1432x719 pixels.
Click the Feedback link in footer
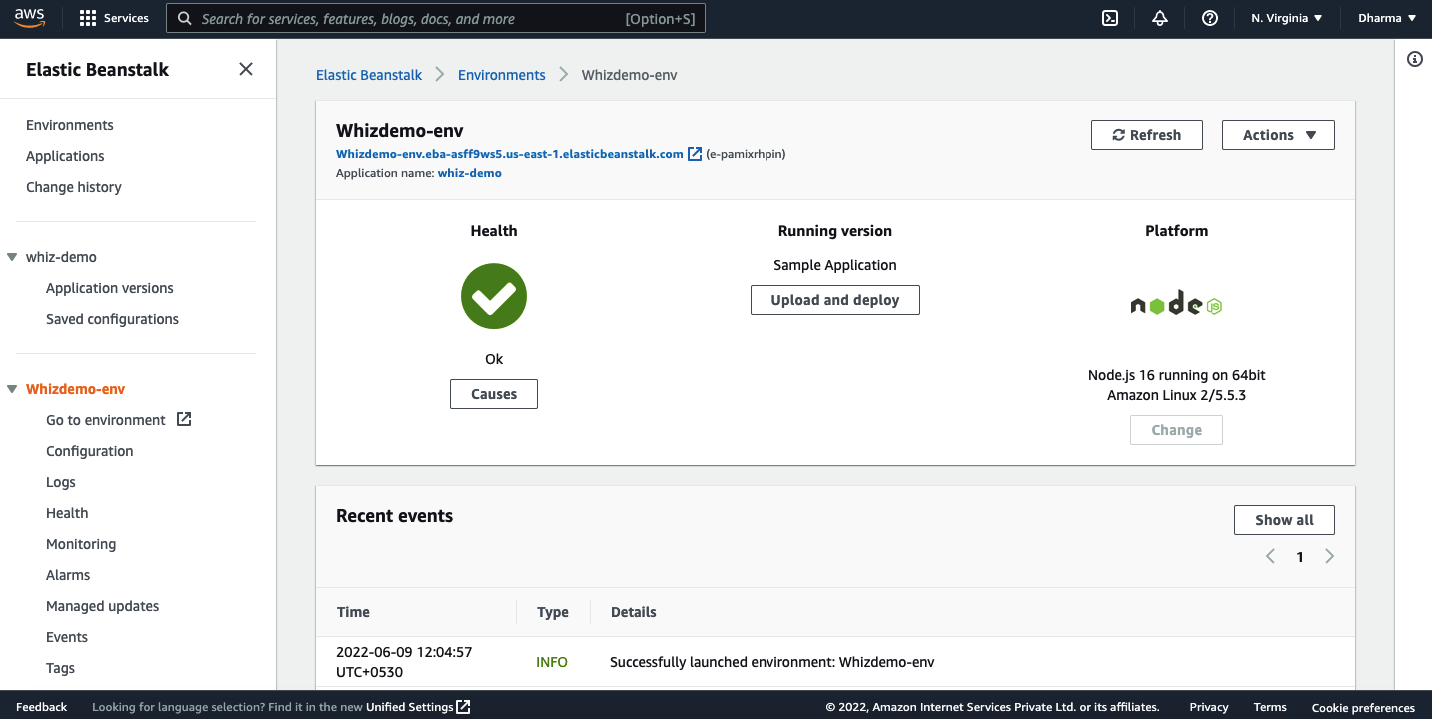[41, 707]
